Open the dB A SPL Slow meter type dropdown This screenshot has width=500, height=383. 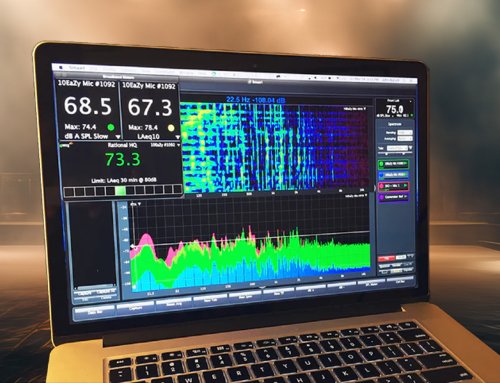[x=118, y=137]
